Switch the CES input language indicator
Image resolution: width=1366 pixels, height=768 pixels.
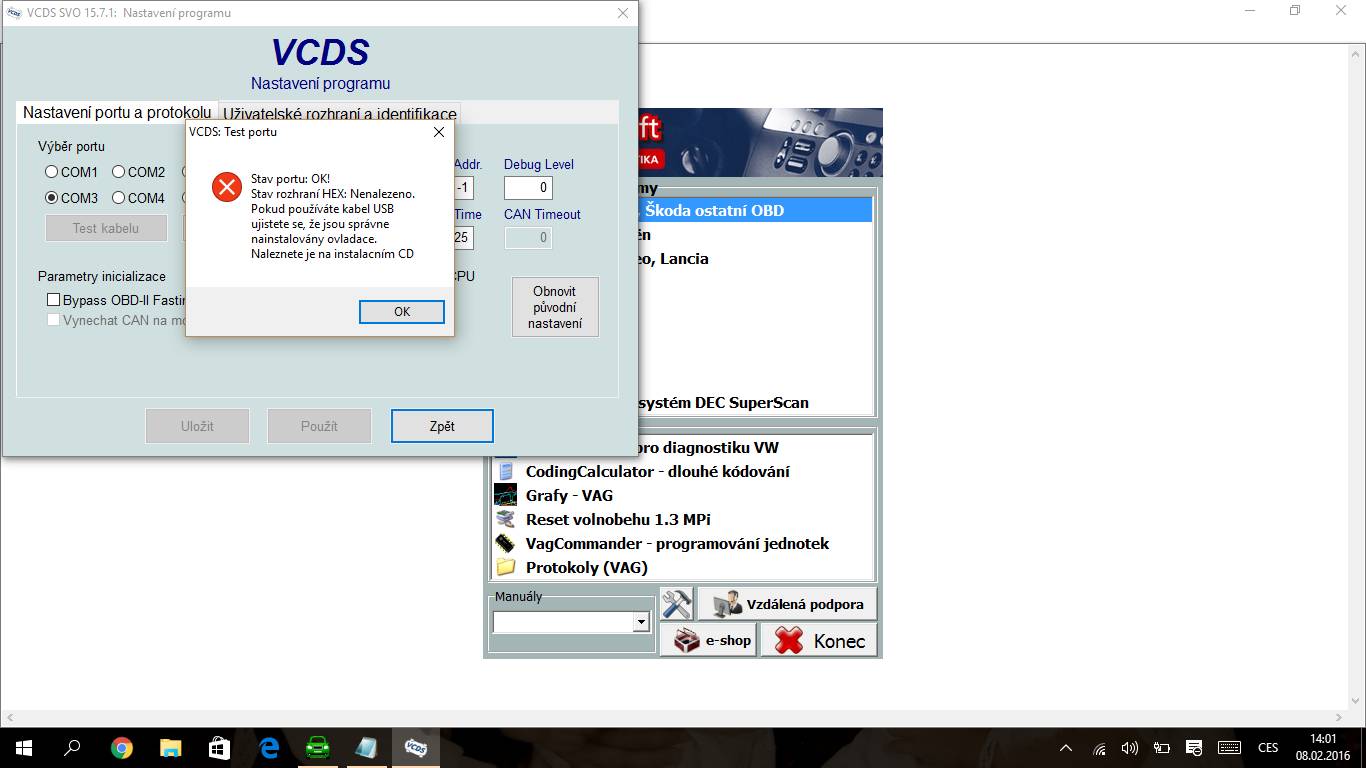click(x=1268, y=748)
